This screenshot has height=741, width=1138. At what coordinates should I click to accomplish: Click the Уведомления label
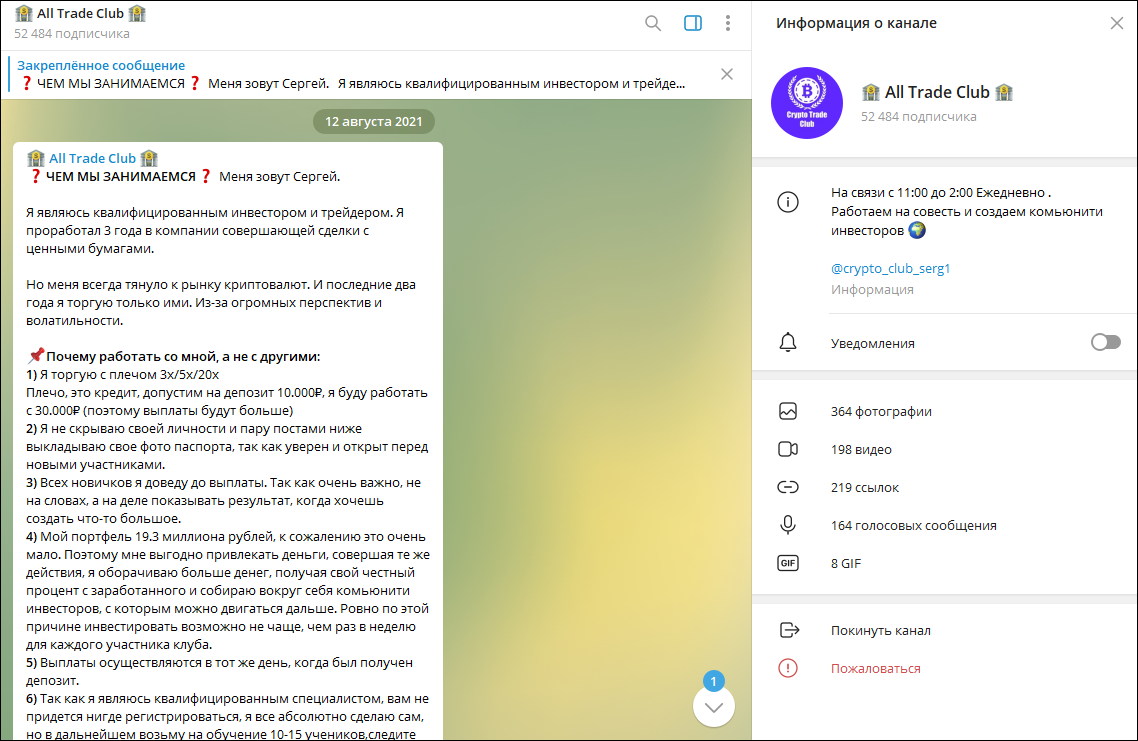(872, 343)
